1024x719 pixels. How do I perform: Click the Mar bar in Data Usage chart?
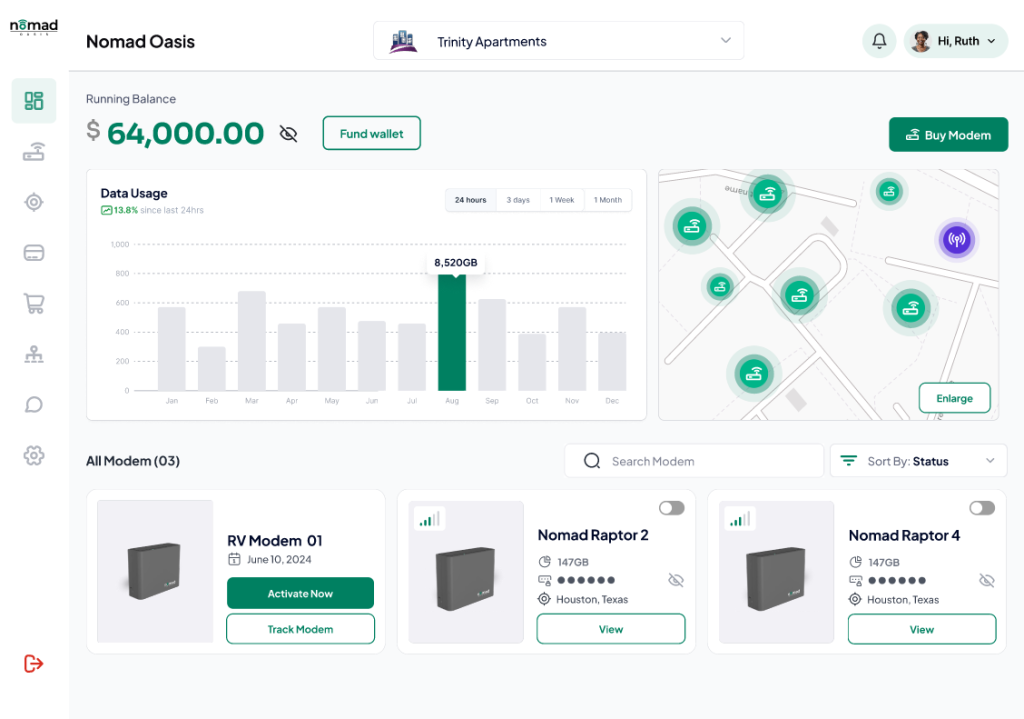251,341
